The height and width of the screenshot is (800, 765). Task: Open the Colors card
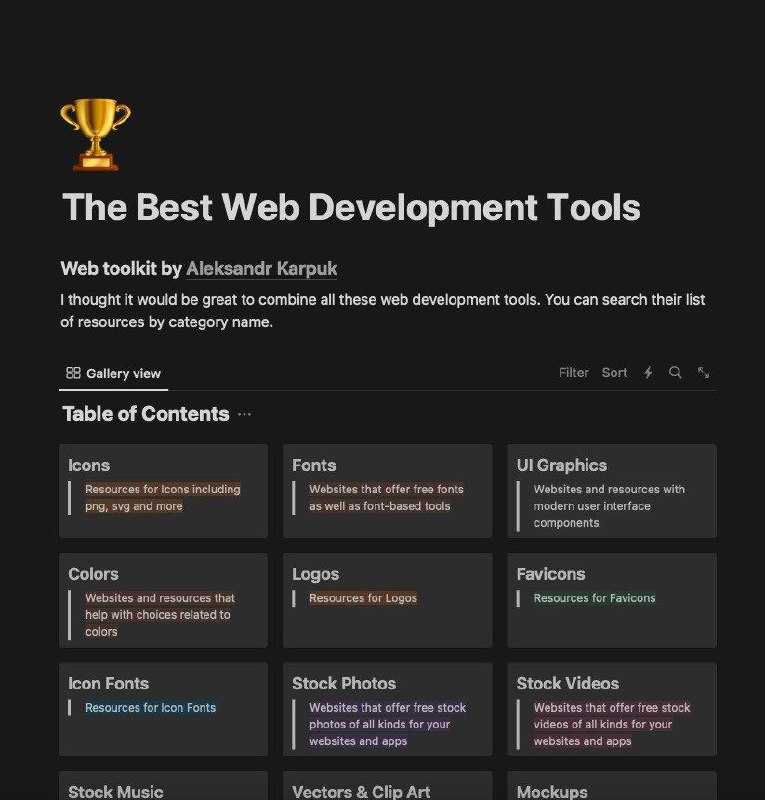163,601
